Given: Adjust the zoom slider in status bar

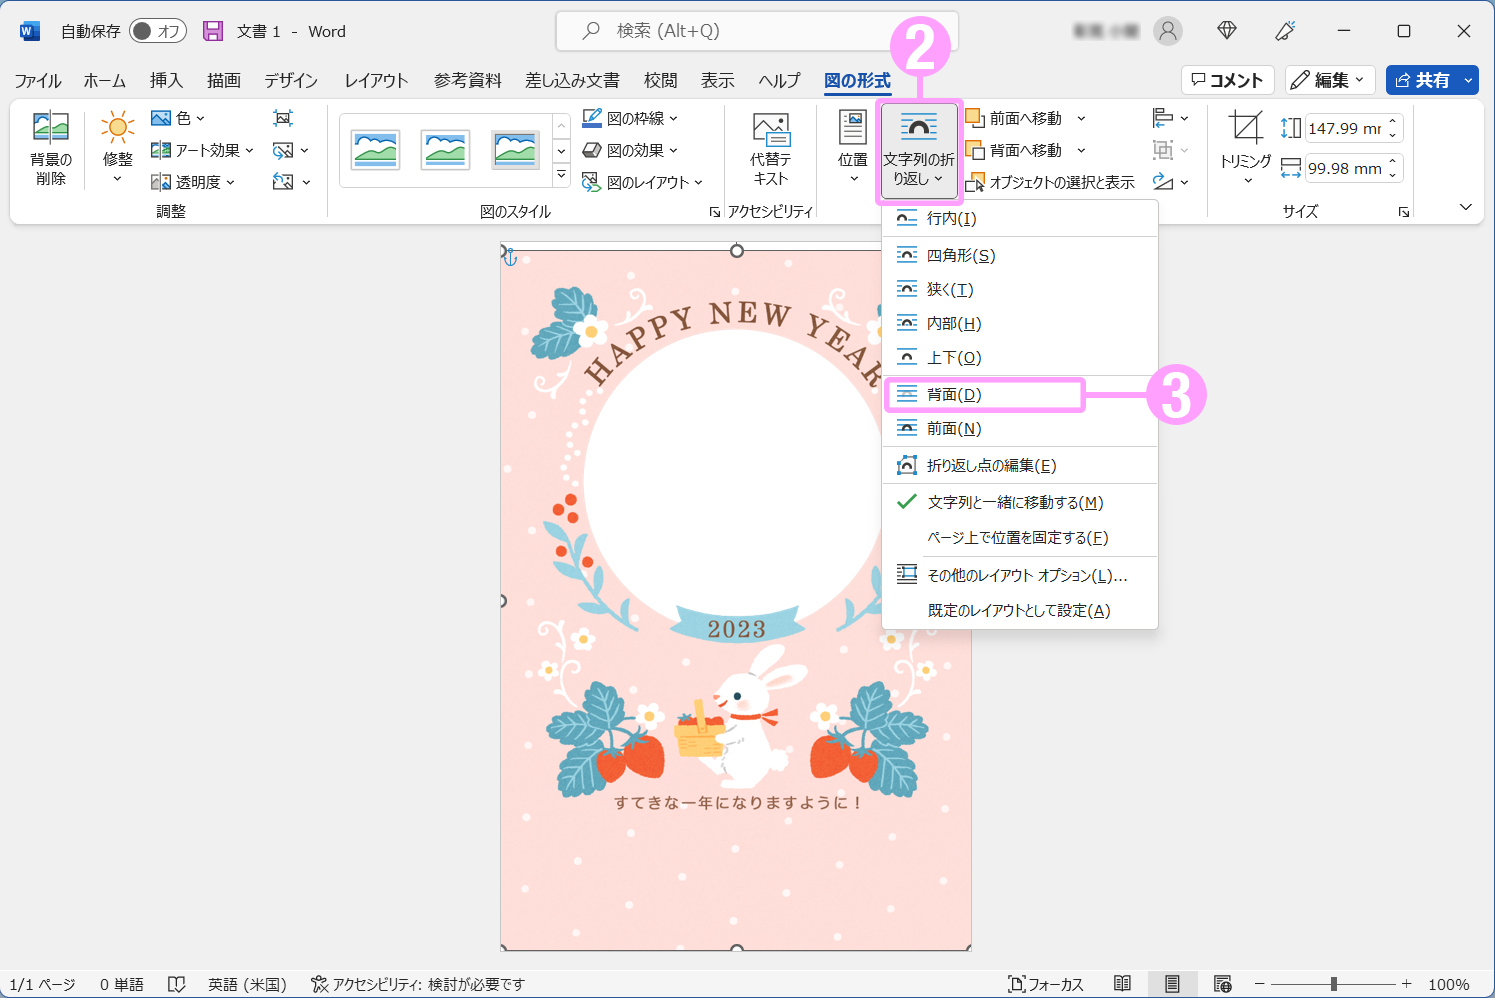Looking at the screenshot, I should point(1333,984).
